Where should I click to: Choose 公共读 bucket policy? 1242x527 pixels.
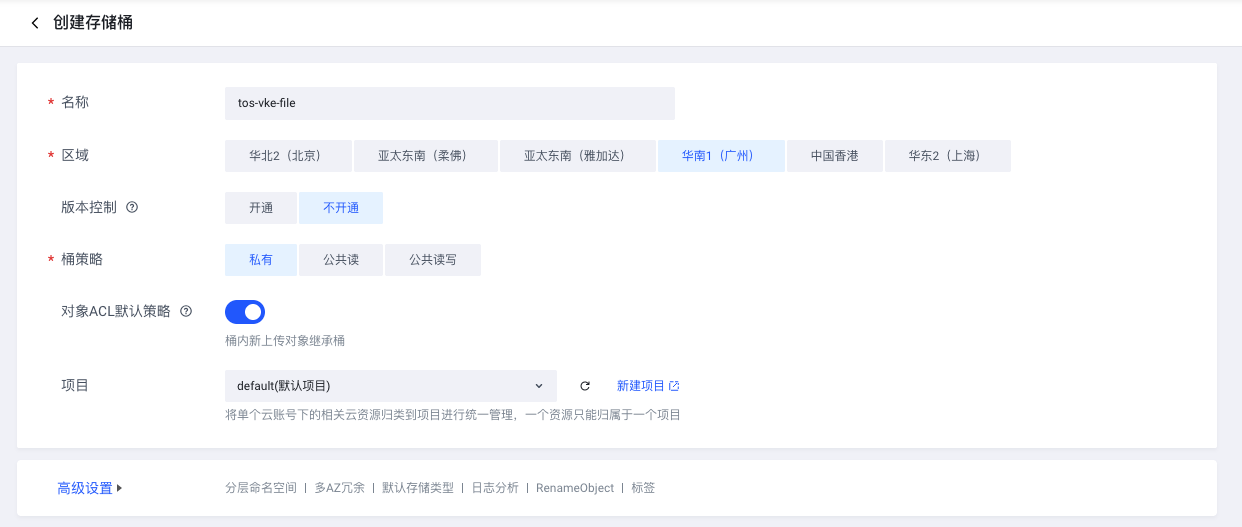pos(341,260)
